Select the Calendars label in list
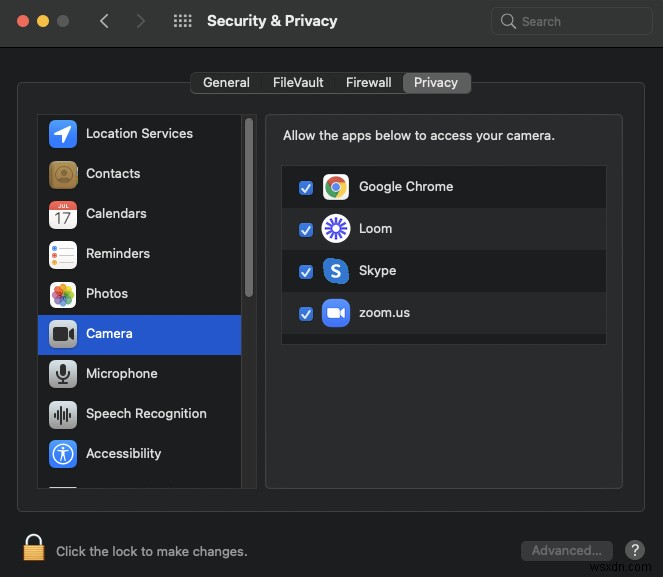 coord(116,213)
